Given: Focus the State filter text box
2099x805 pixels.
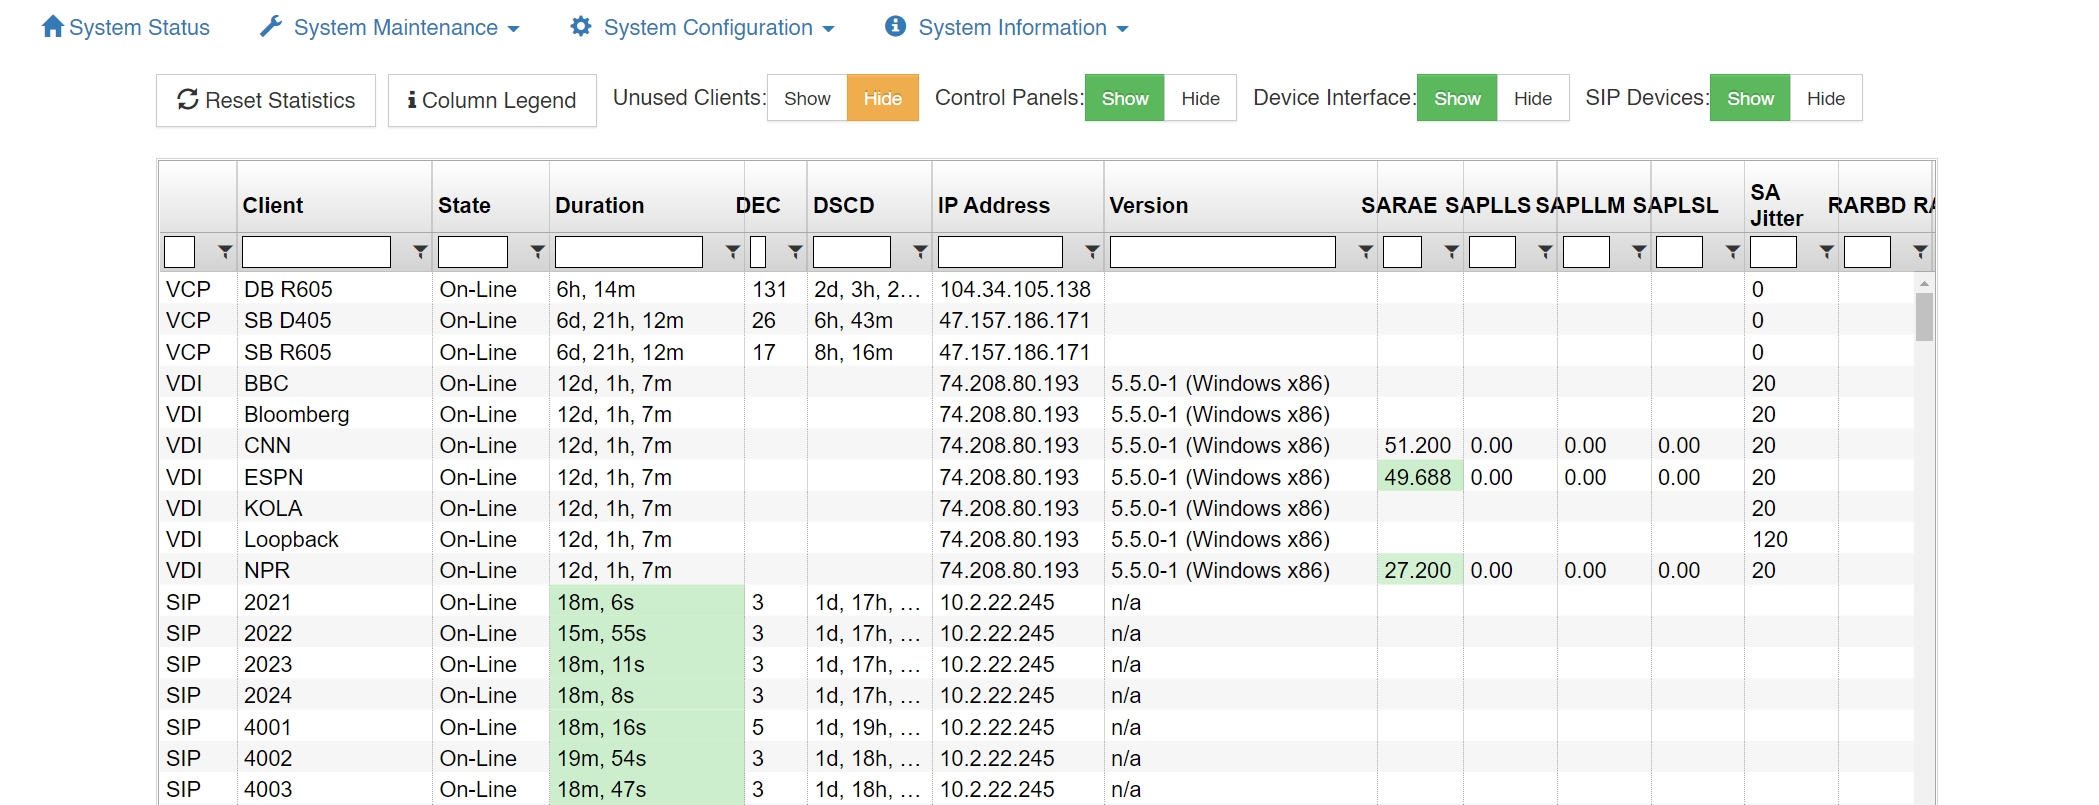Looking at the screenshot, I should [x=473, y=252].
